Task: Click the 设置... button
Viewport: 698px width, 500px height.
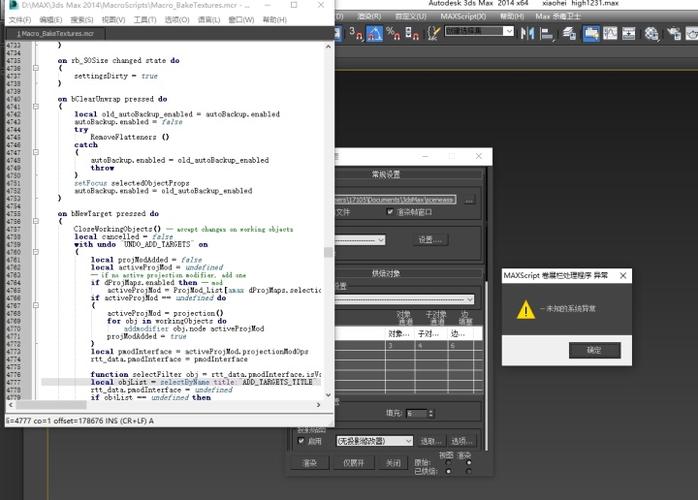Action: [x=431, y=240]
